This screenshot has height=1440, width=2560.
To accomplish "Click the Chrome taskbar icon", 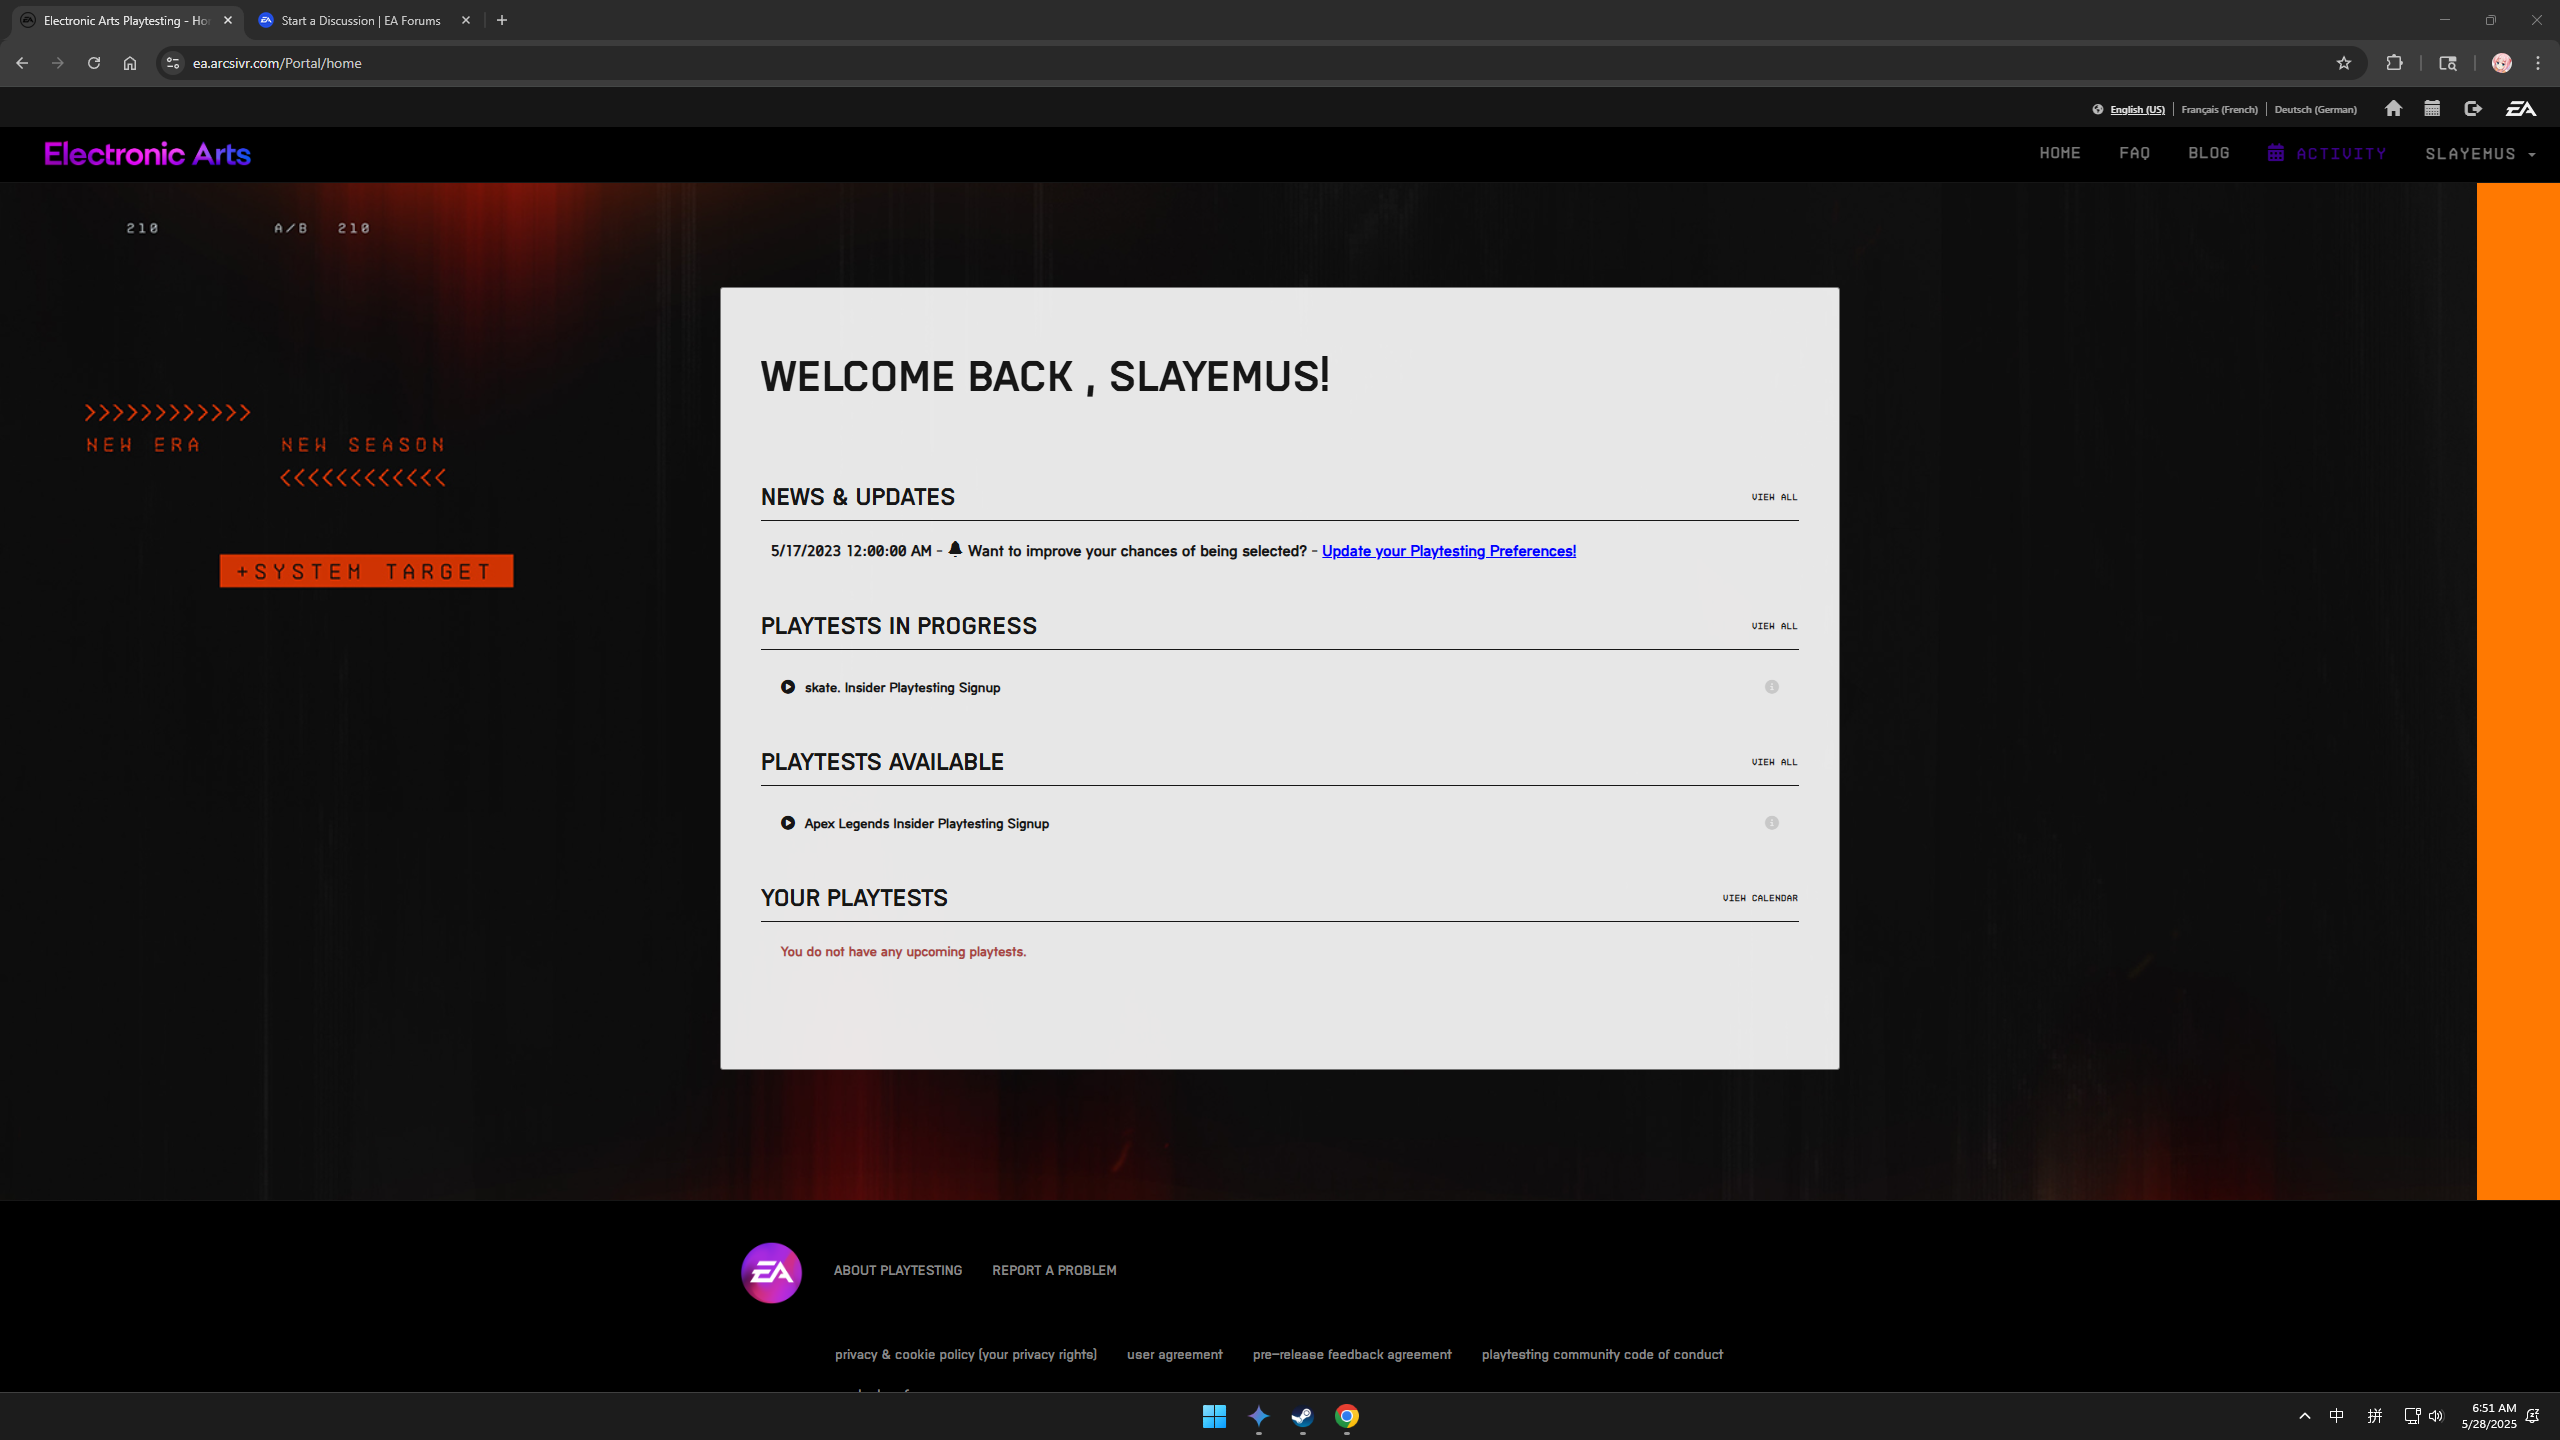I will tap(1346, 1416).
